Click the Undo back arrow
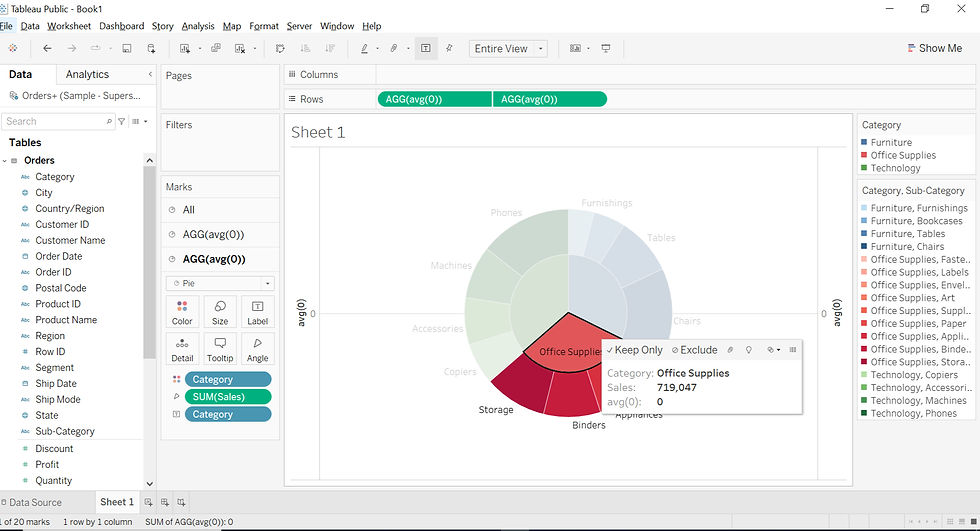The height and width of the screenshot is (531, 980). pyautogui.click(x=48, y=48)
